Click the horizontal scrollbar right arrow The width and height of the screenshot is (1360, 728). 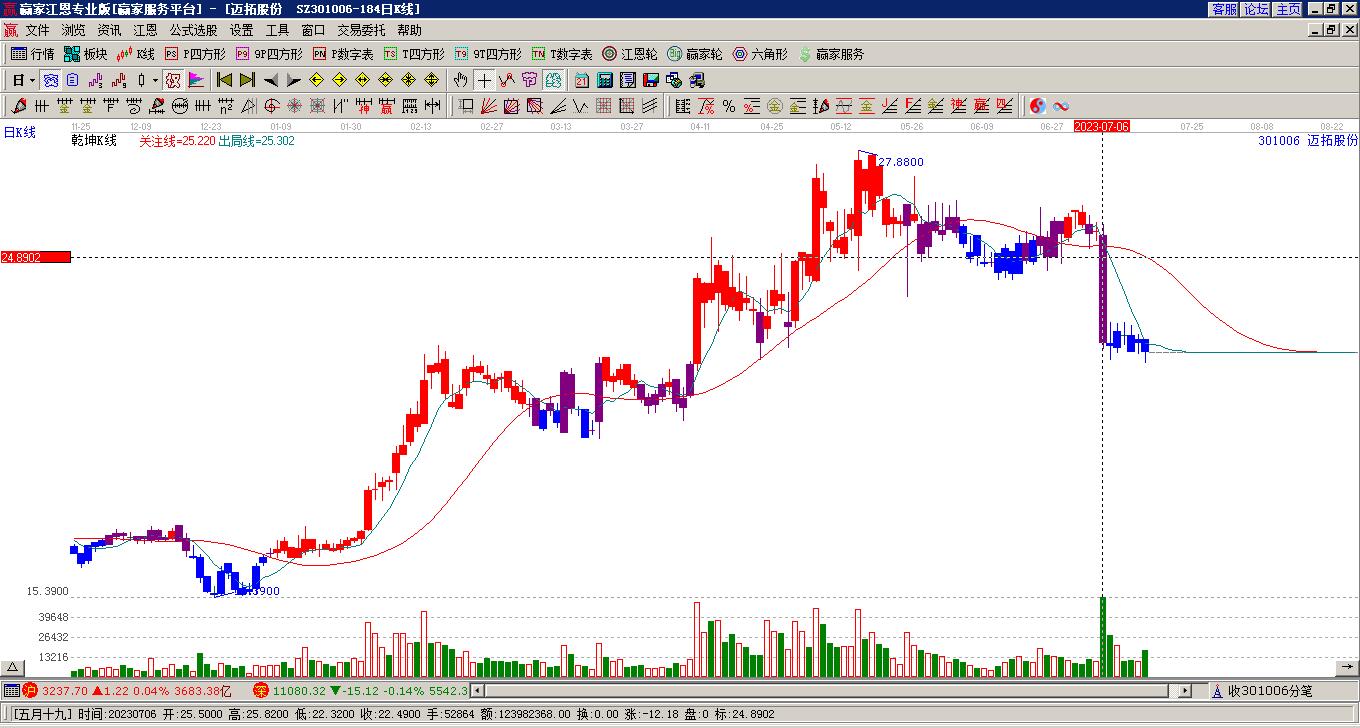click(x=1185, y=691)
